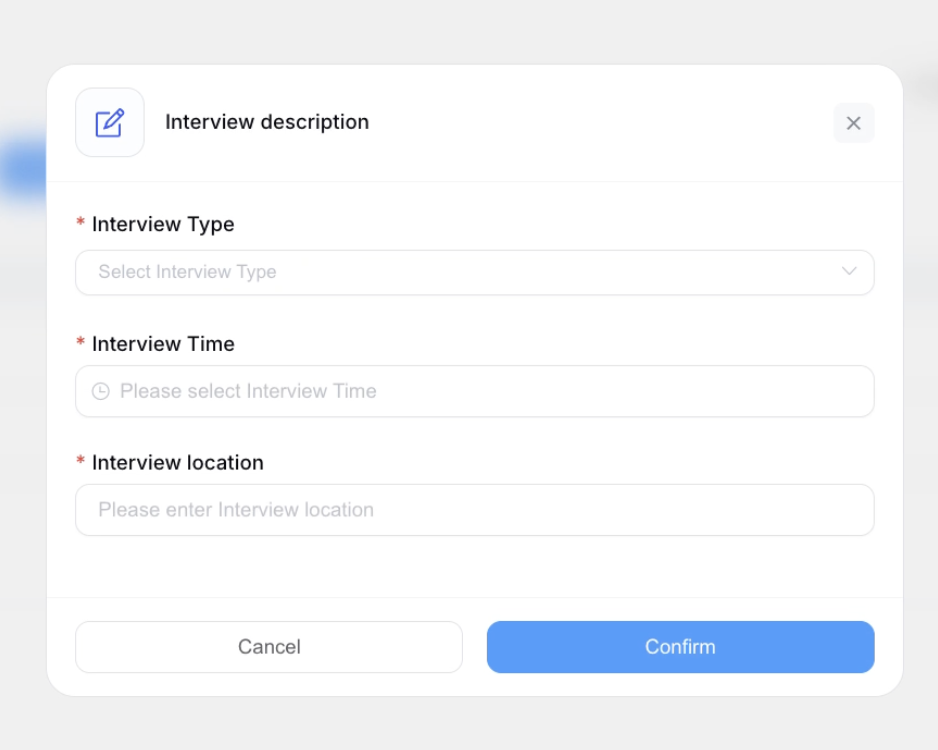Click the Interview description title text
Screen dimensions: 938x750
(267, 122)
